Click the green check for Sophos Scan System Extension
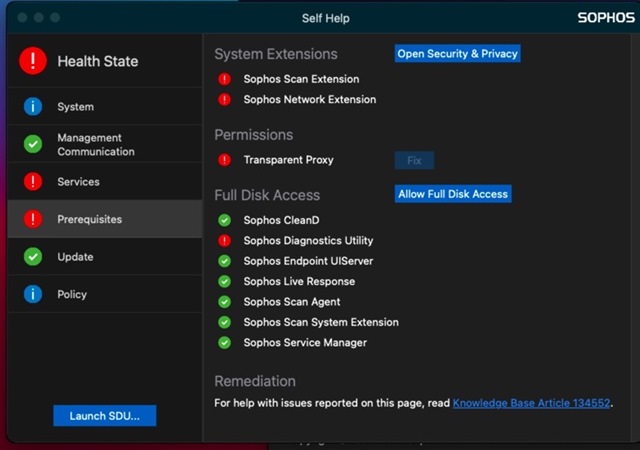 [224, 322]
